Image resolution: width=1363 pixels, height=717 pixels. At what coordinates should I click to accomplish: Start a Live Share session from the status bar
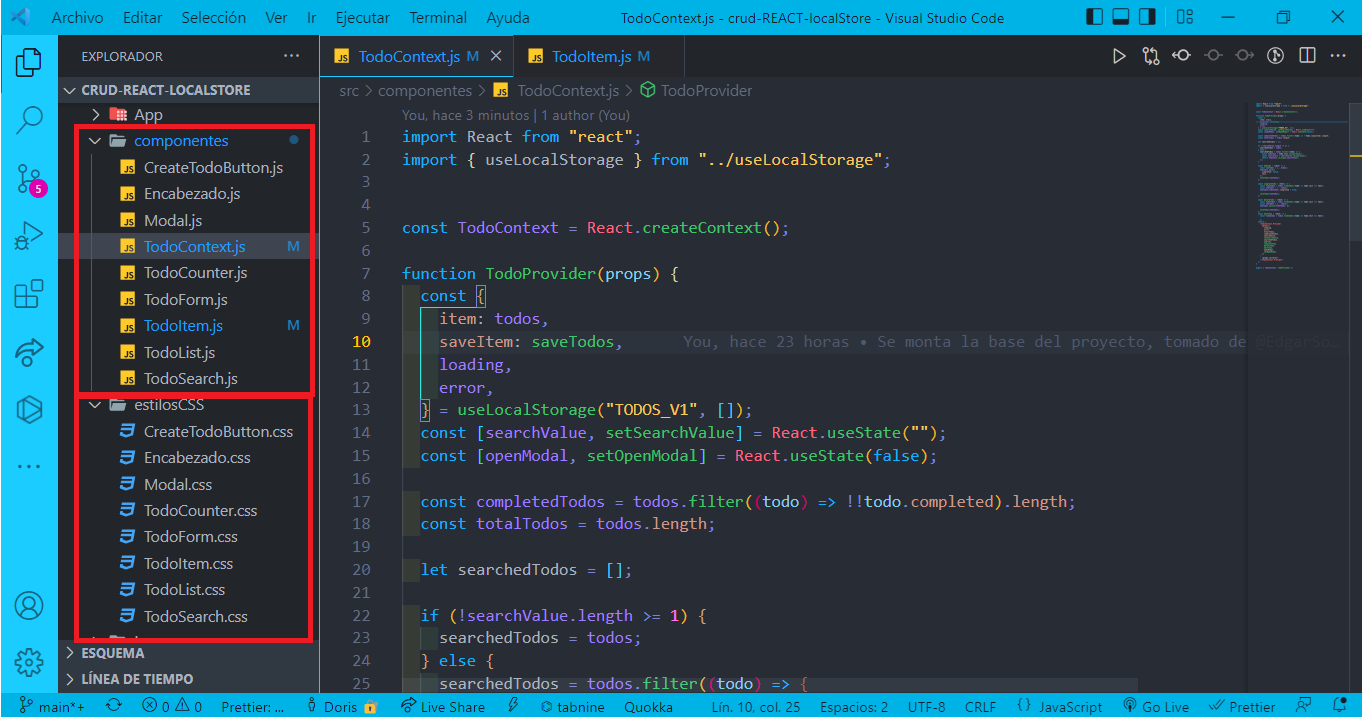point(443,706)
